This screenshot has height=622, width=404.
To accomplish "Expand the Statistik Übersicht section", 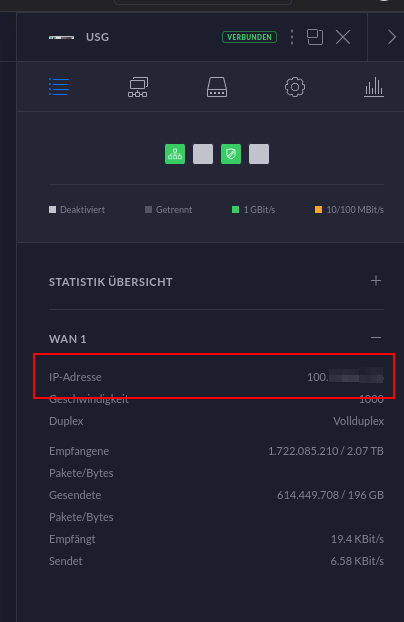I will coord(376,281).
